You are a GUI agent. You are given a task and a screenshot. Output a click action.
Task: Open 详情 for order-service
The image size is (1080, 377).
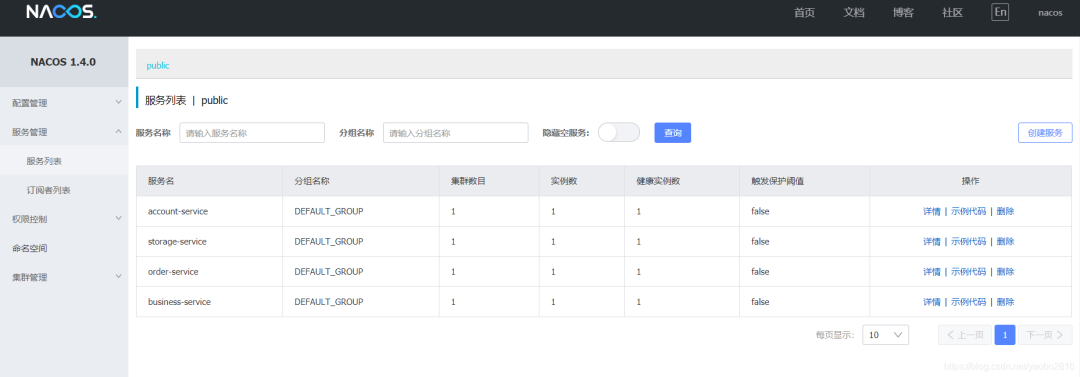[x=931, y=272]
